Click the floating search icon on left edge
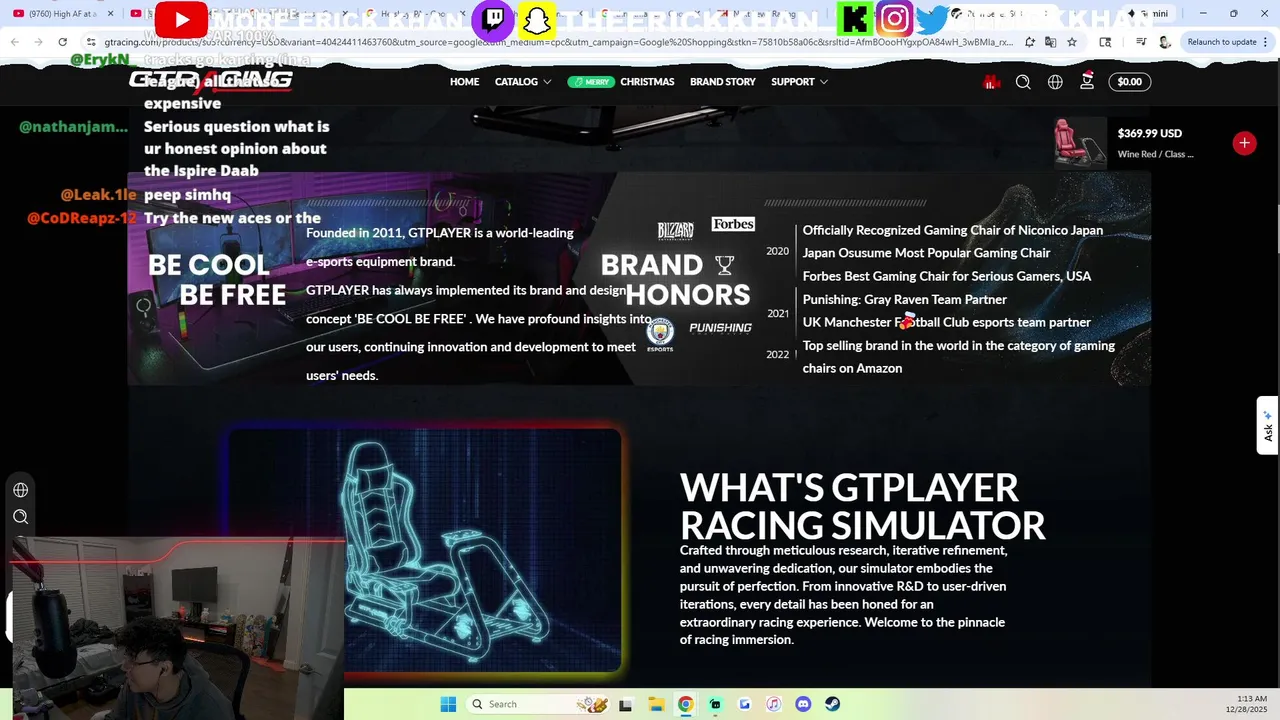The width and height of the screenshot is (1280, 720). coord(20,517)
